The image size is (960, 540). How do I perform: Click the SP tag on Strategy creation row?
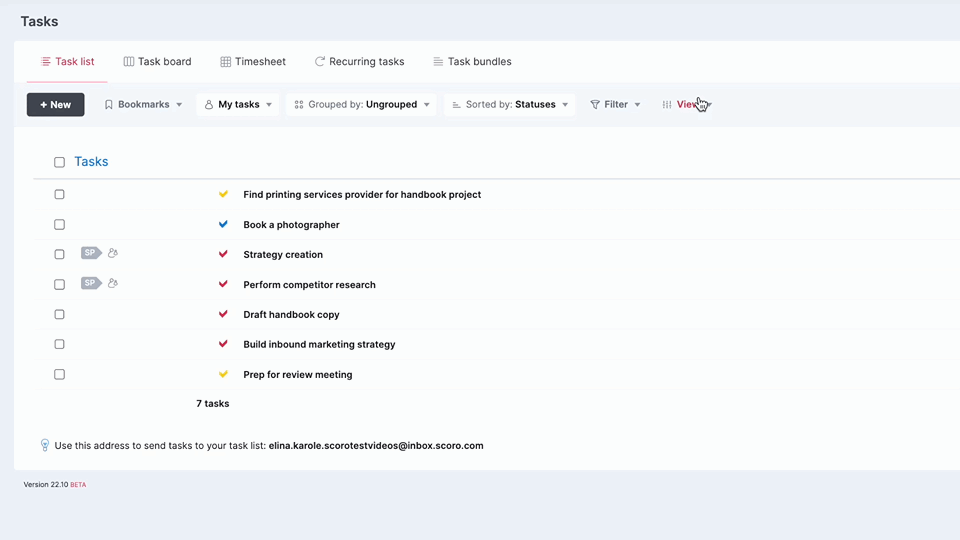click(x=91, y=253)
